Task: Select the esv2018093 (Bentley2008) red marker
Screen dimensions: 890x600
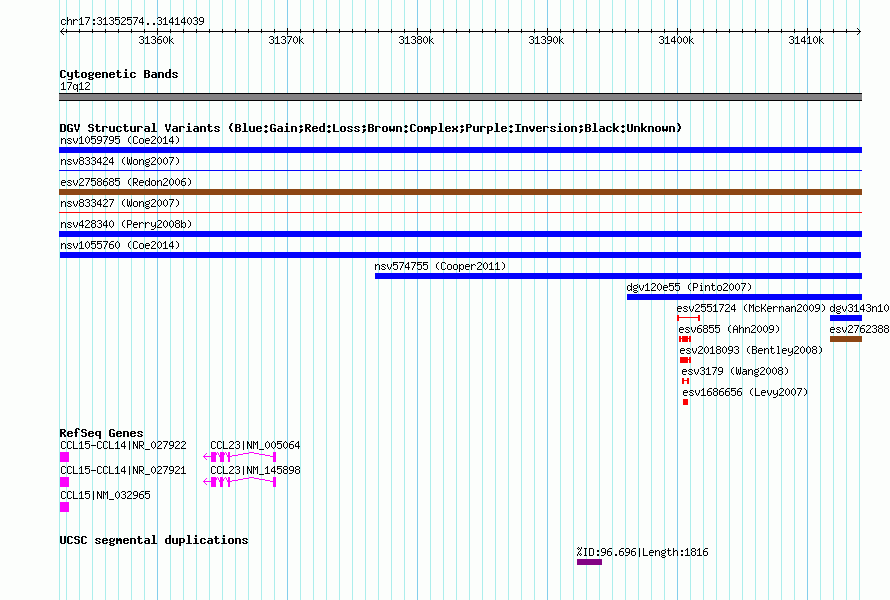Action: [685, 360]
